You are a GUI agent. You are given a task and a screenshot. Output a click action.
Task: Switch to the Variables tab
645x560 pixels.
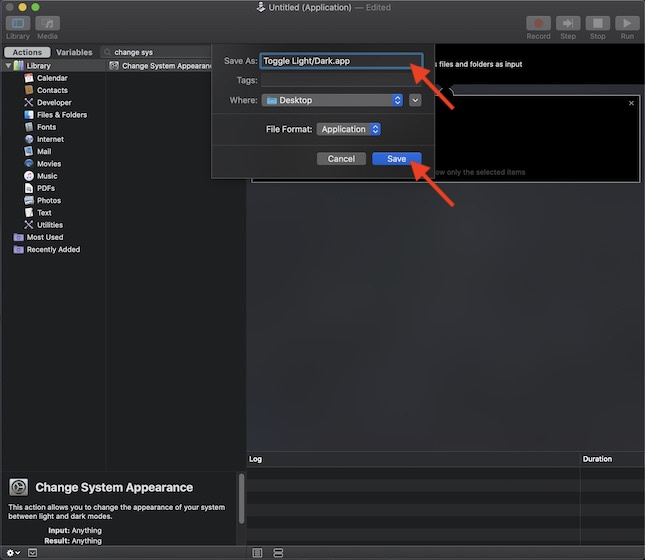[74, 52]
